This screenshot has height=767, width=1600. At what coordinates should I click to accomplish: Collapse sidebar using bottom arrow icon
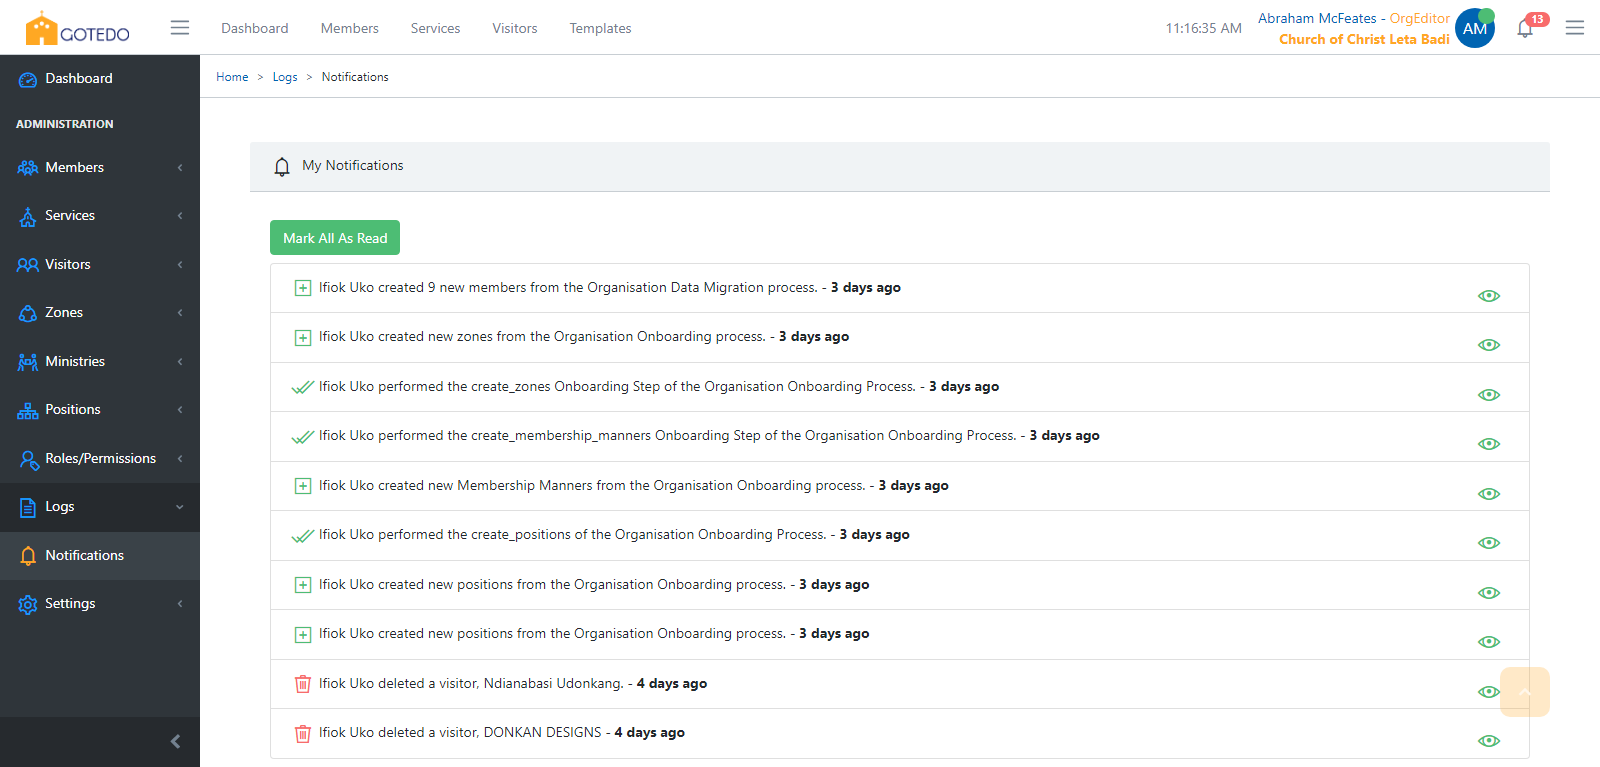176,741
